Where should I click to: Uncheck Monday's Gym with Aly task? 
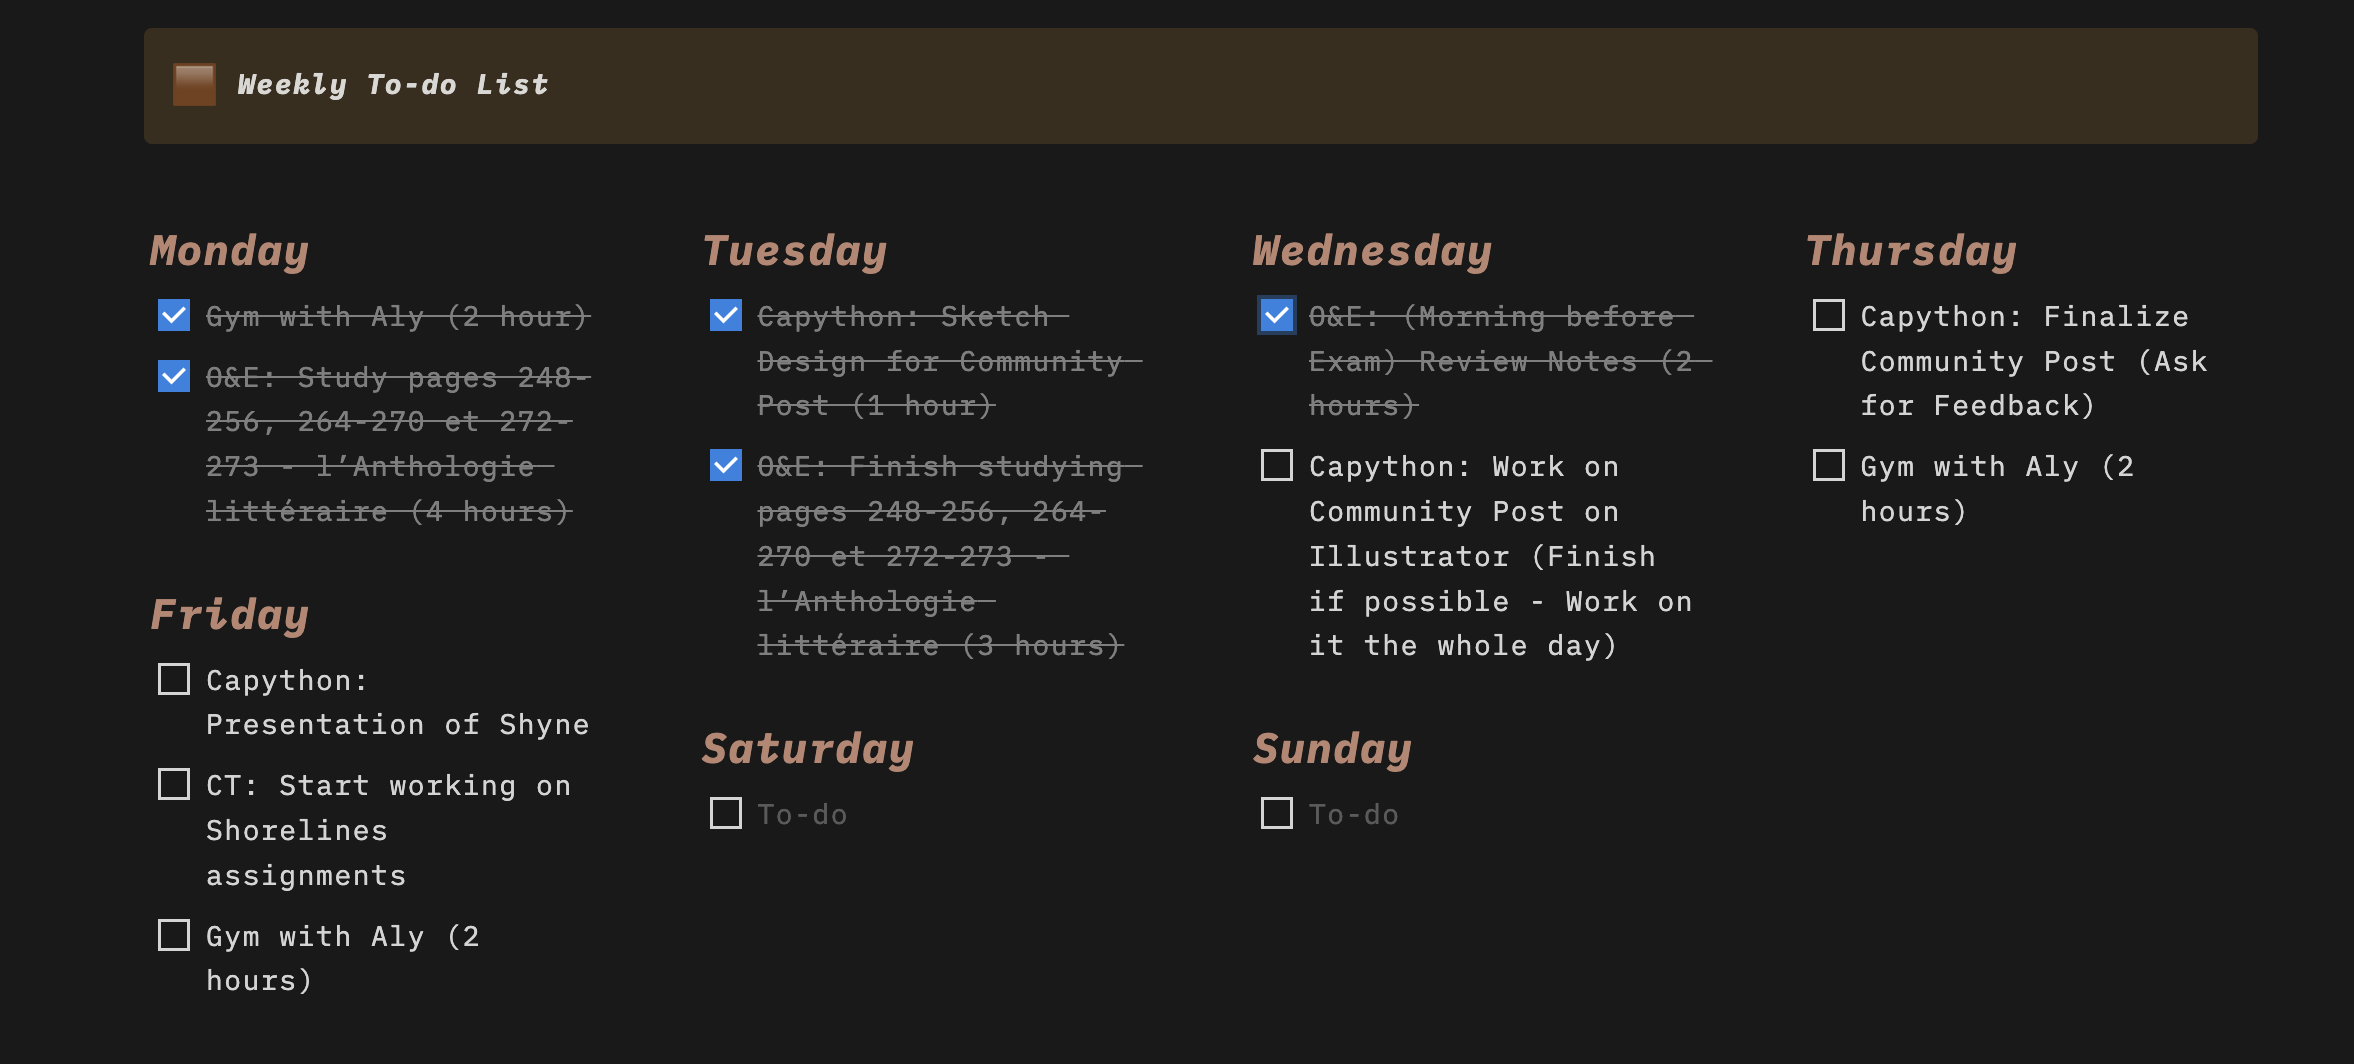pyautogui.click(x=174, y=315)
